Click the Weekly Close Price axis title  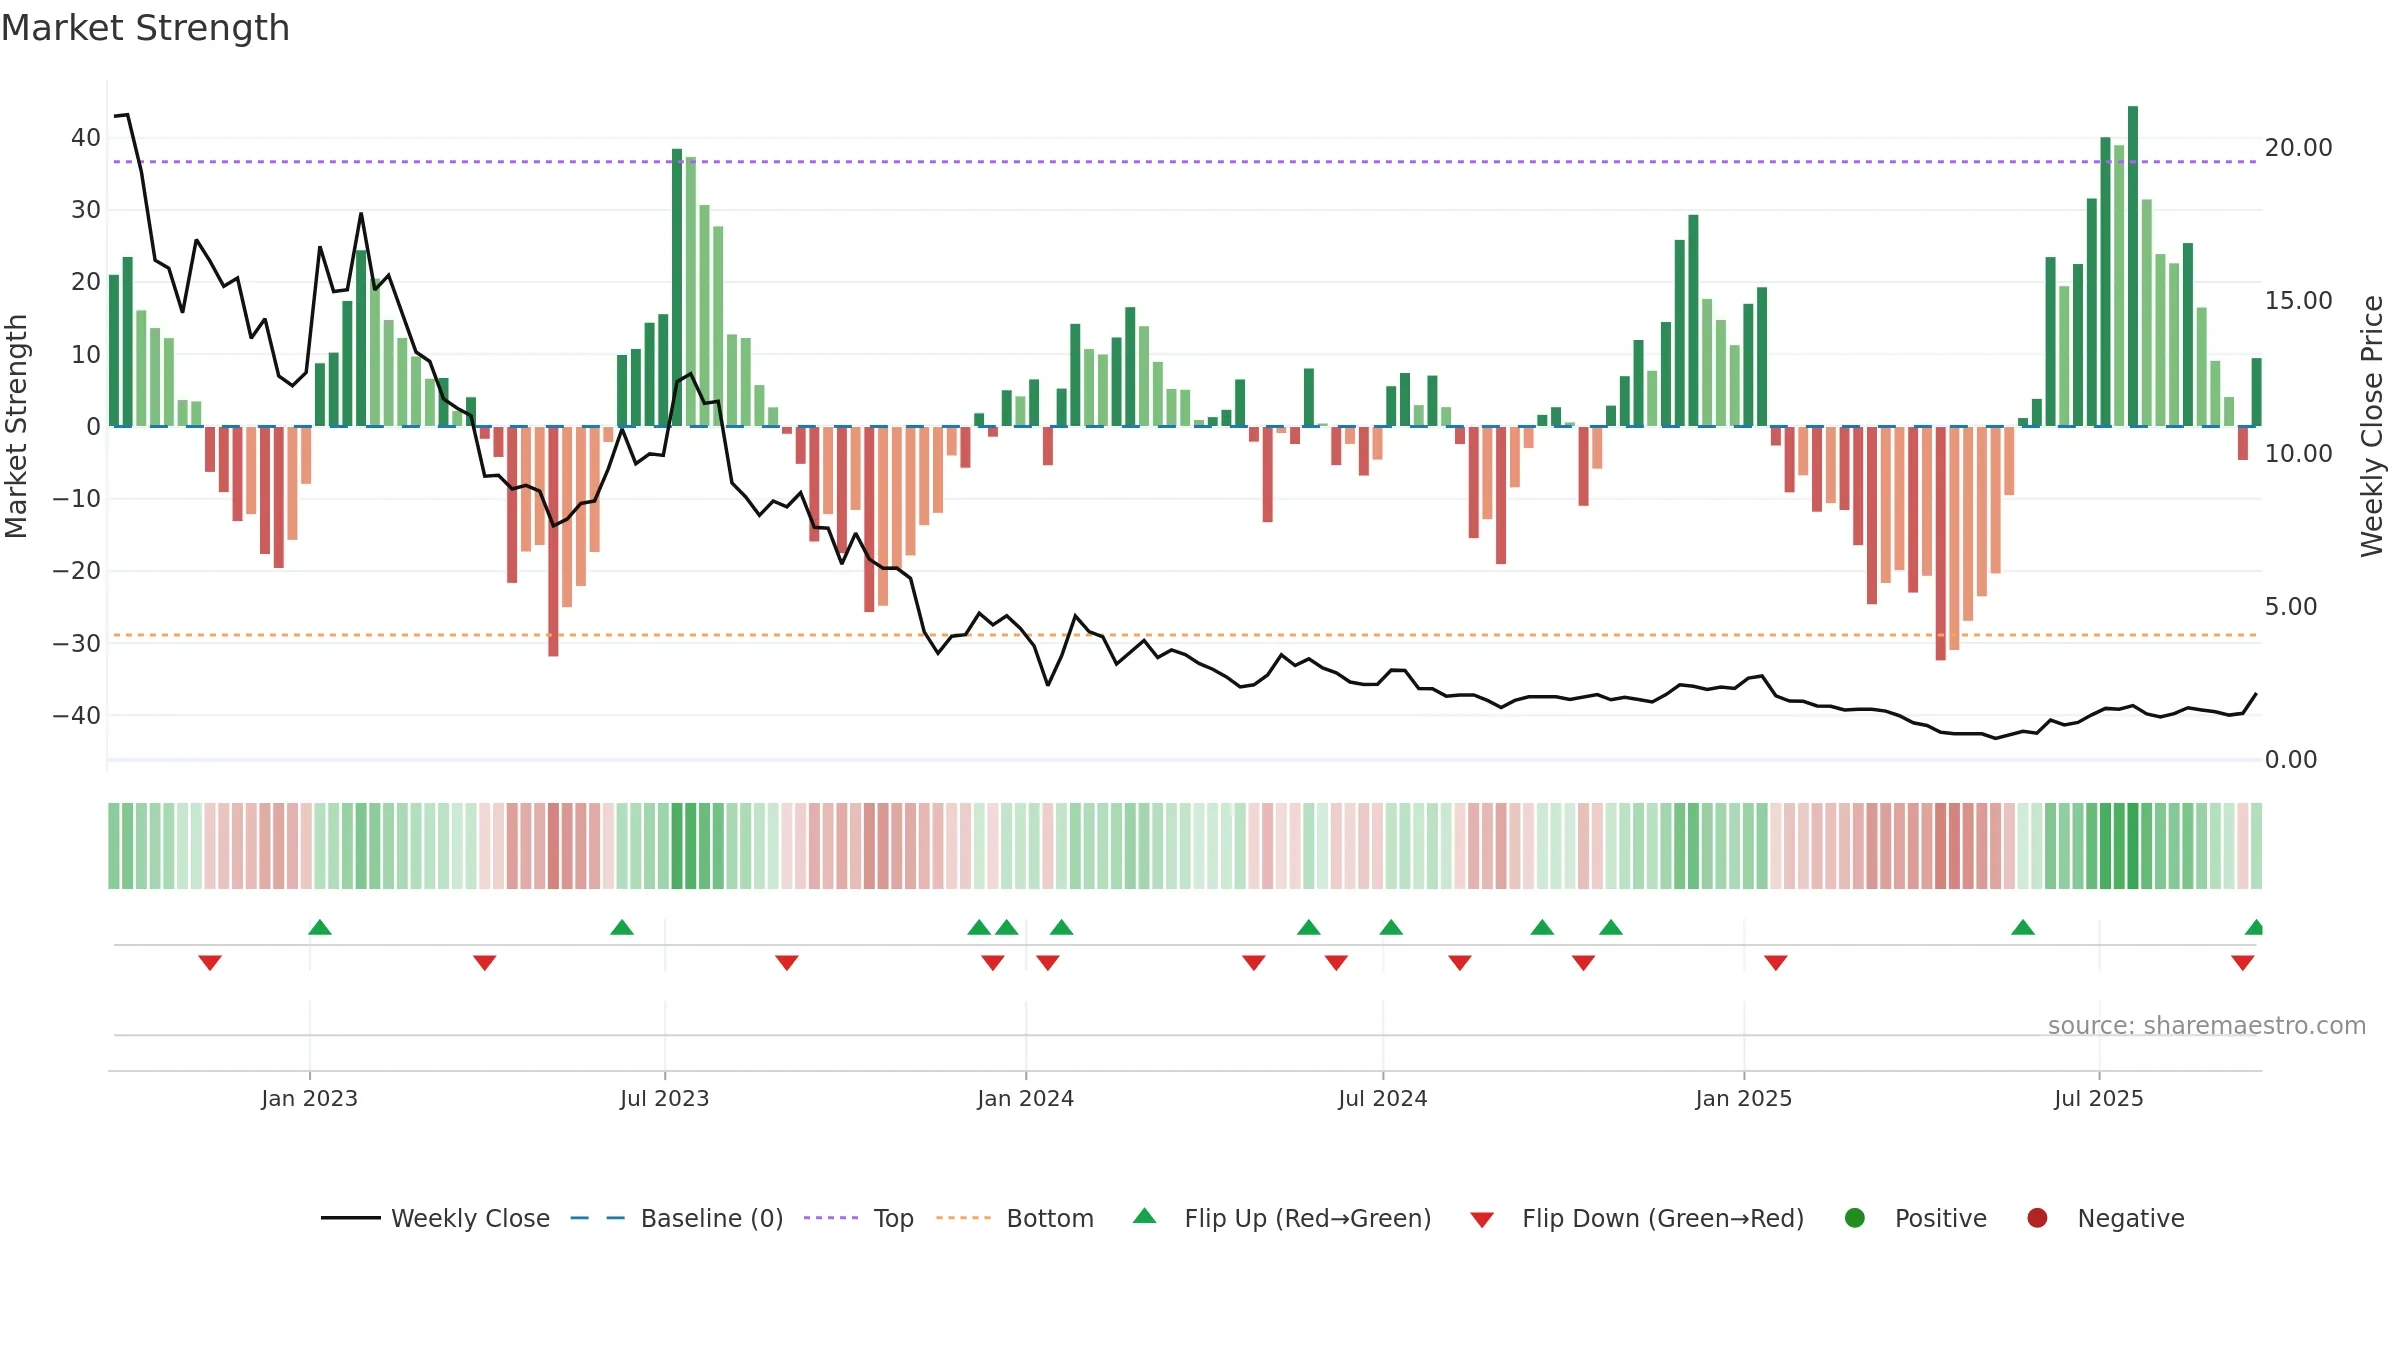pyautogui.click(x=2372, y=426)
